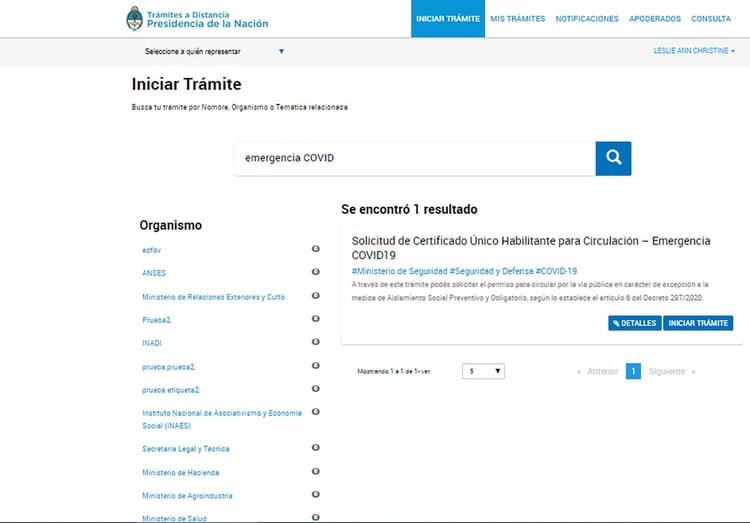Click the search field containing 'emergencia COVID'

[x=414, y=158]
